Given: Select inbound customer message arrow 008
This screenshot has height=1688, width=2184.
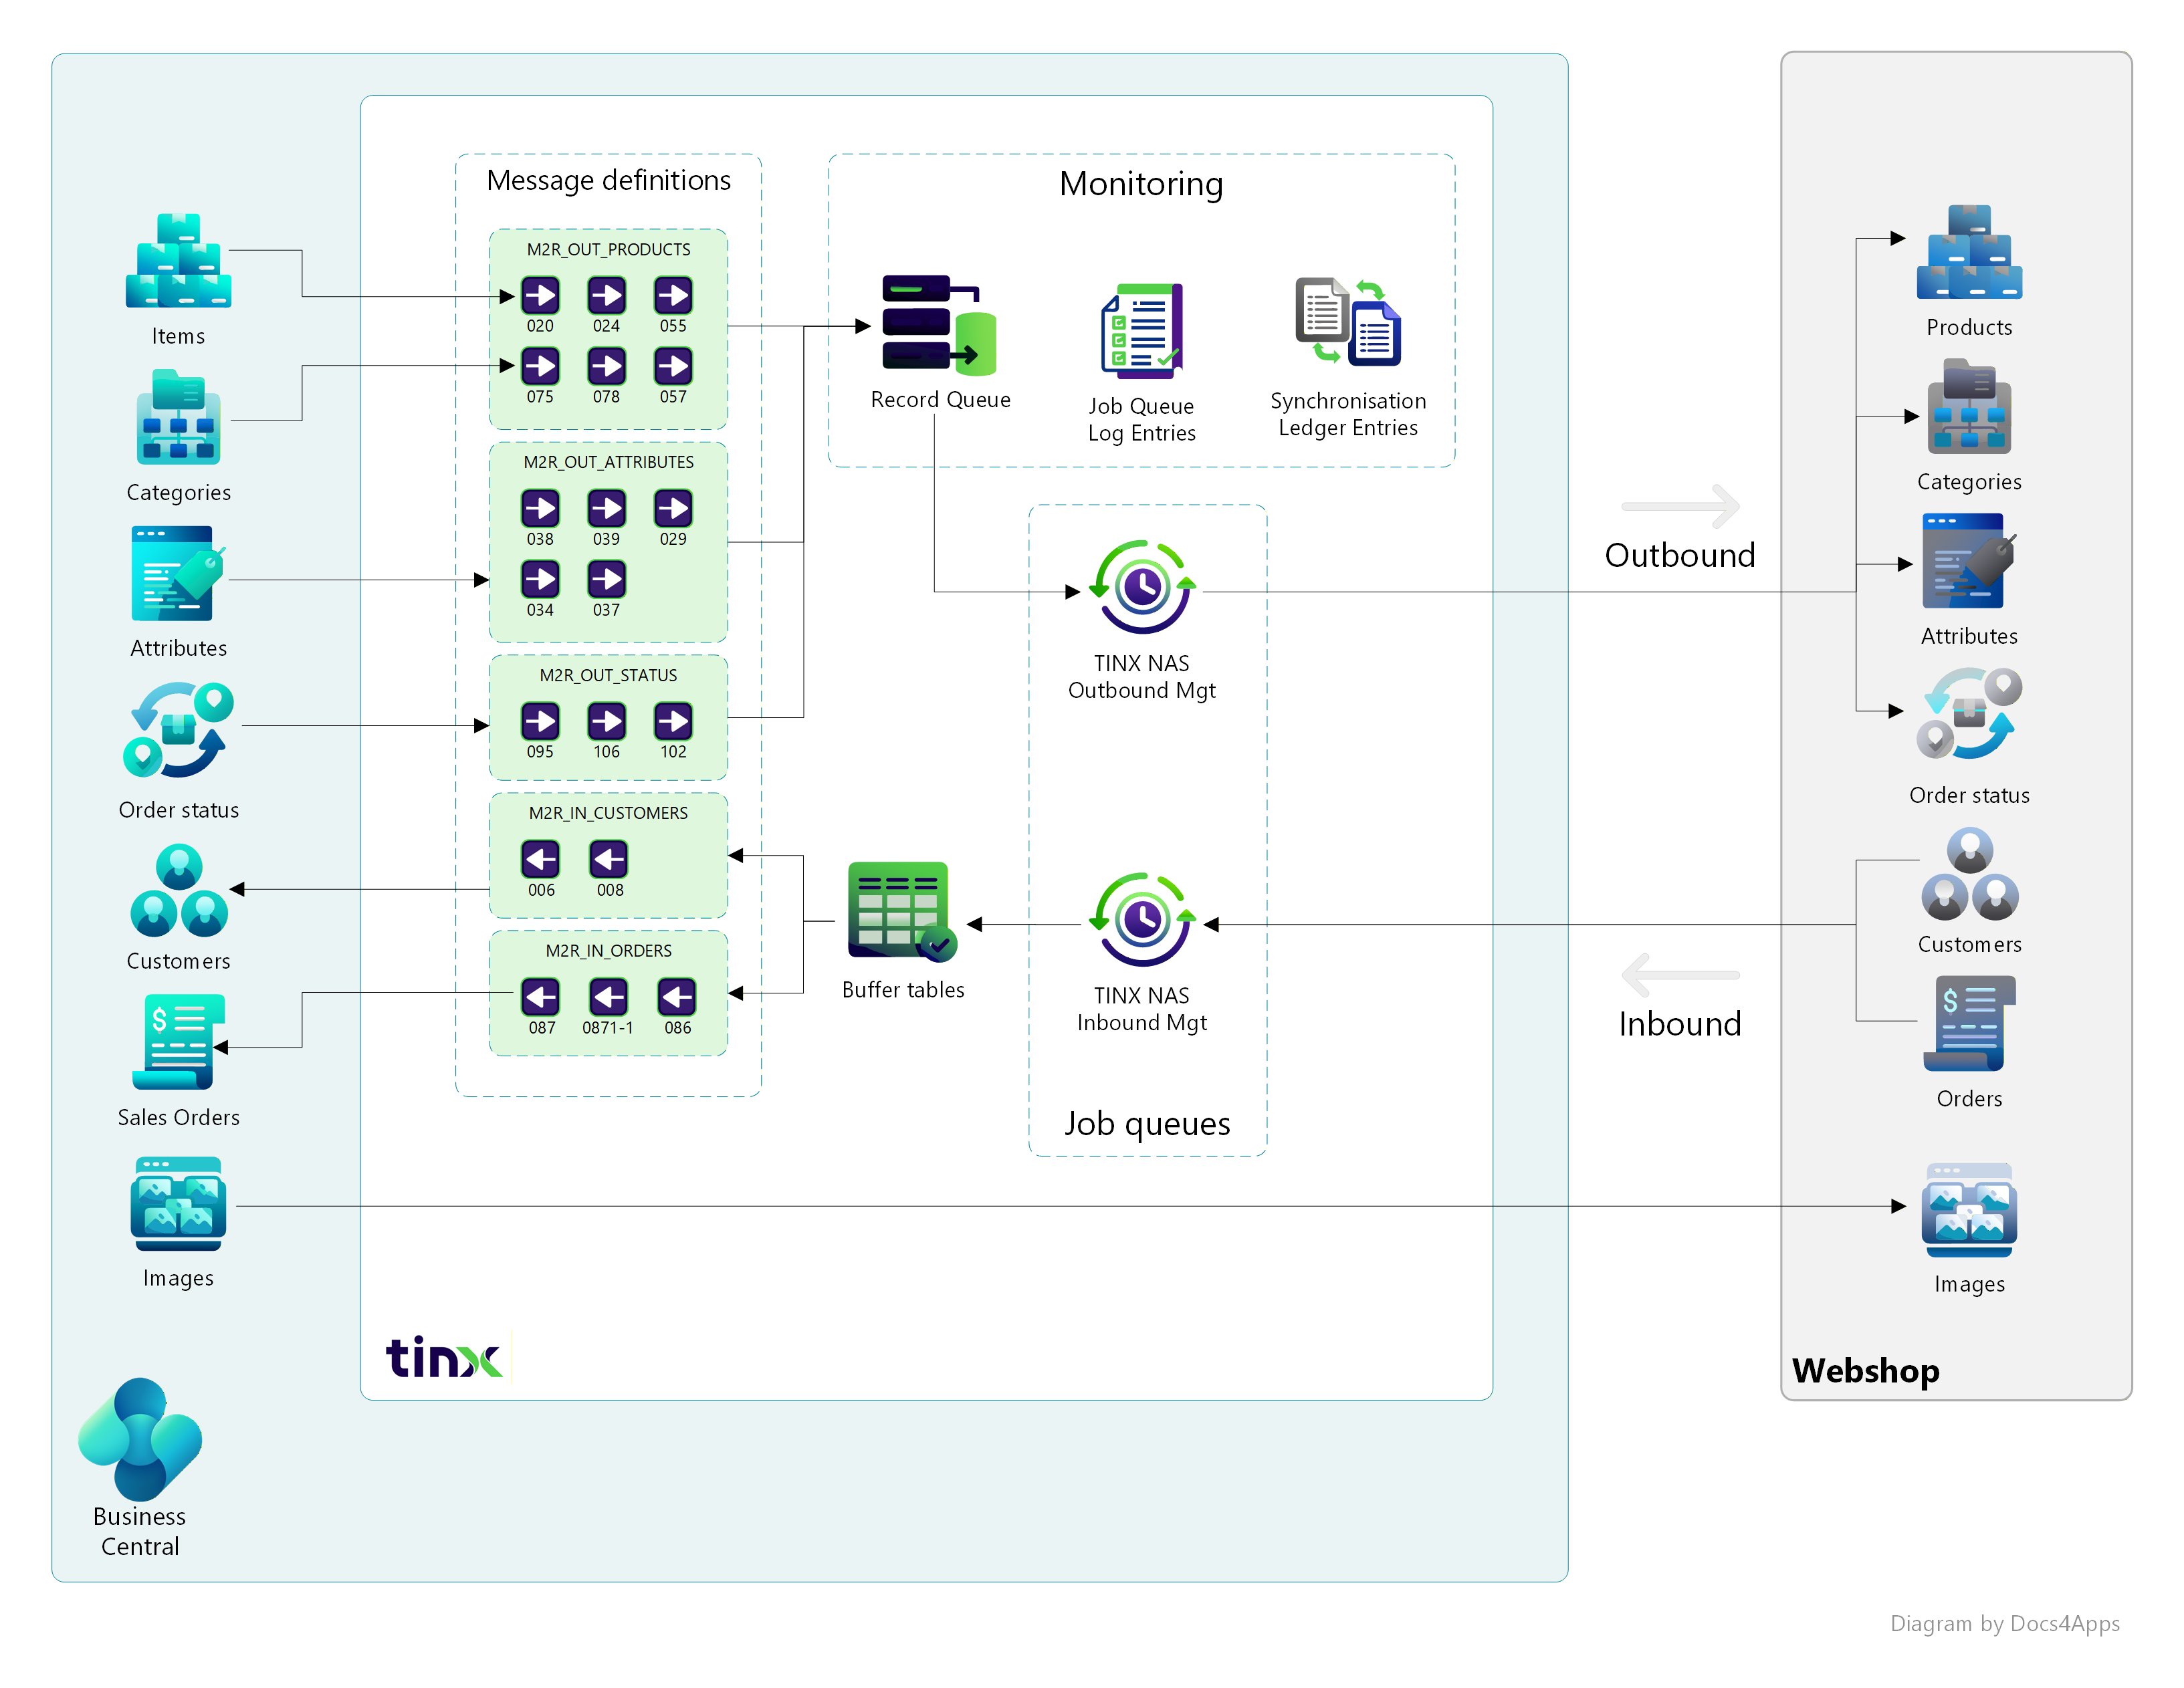Looking at the screenshot, I should (608, 859).
